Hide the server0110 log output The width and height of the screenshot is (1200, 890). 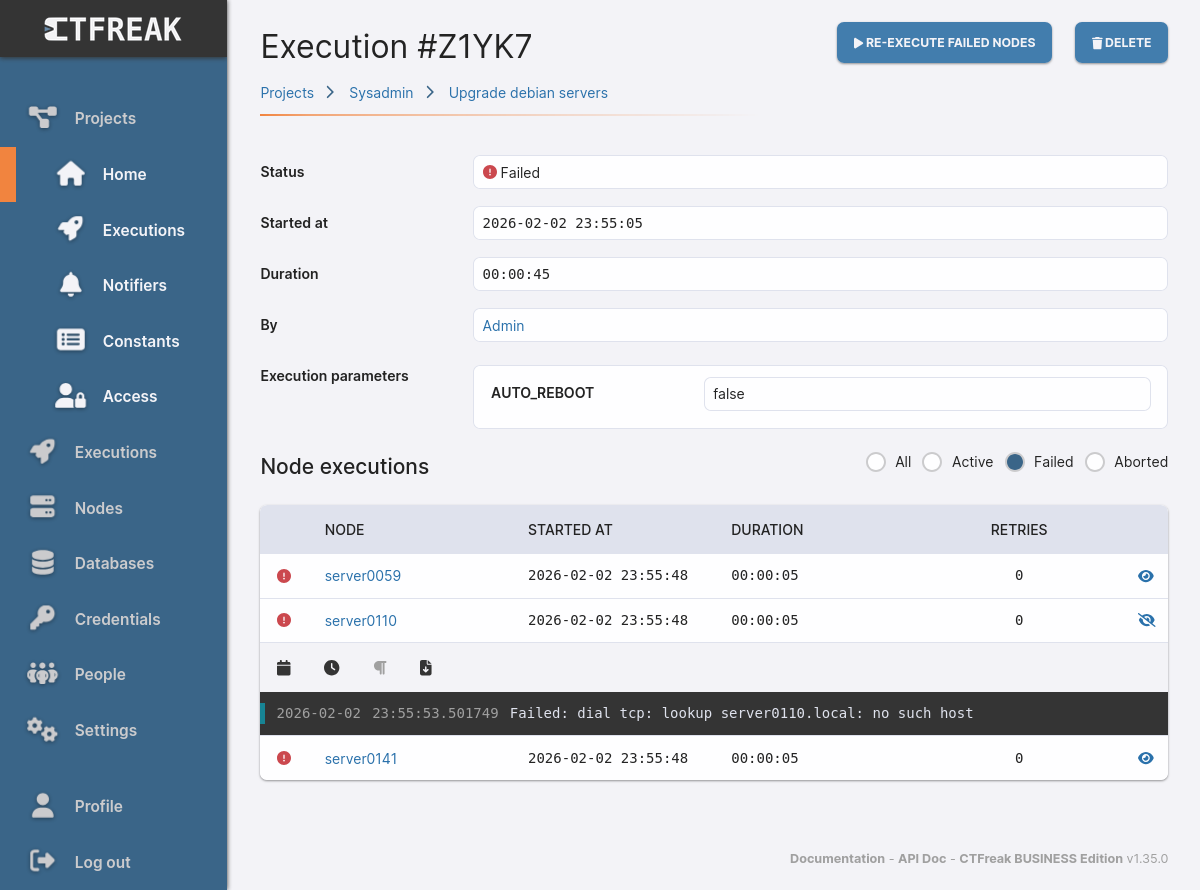[x=1146, y=620]
